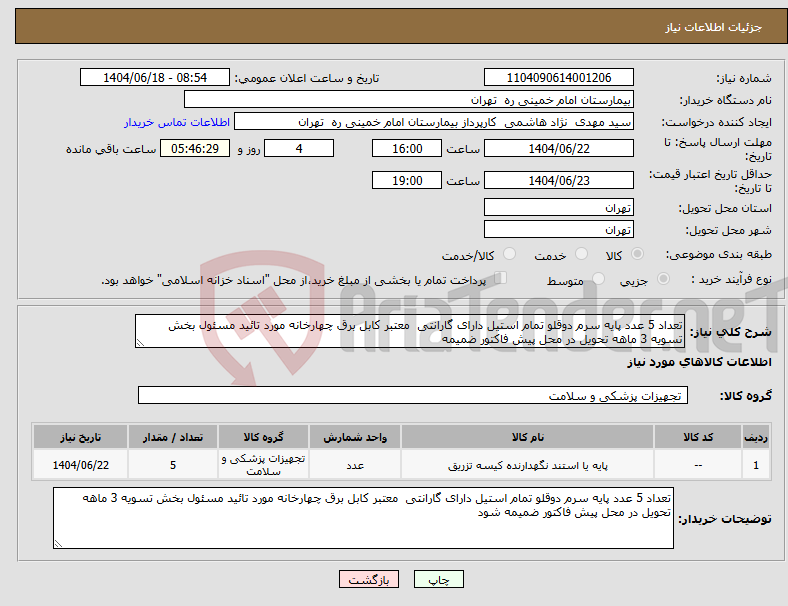Screen dimensions: 788x606
Task: Click the goods group field تجهیزات پزشکی و سلامت
Action: [413, 395]
